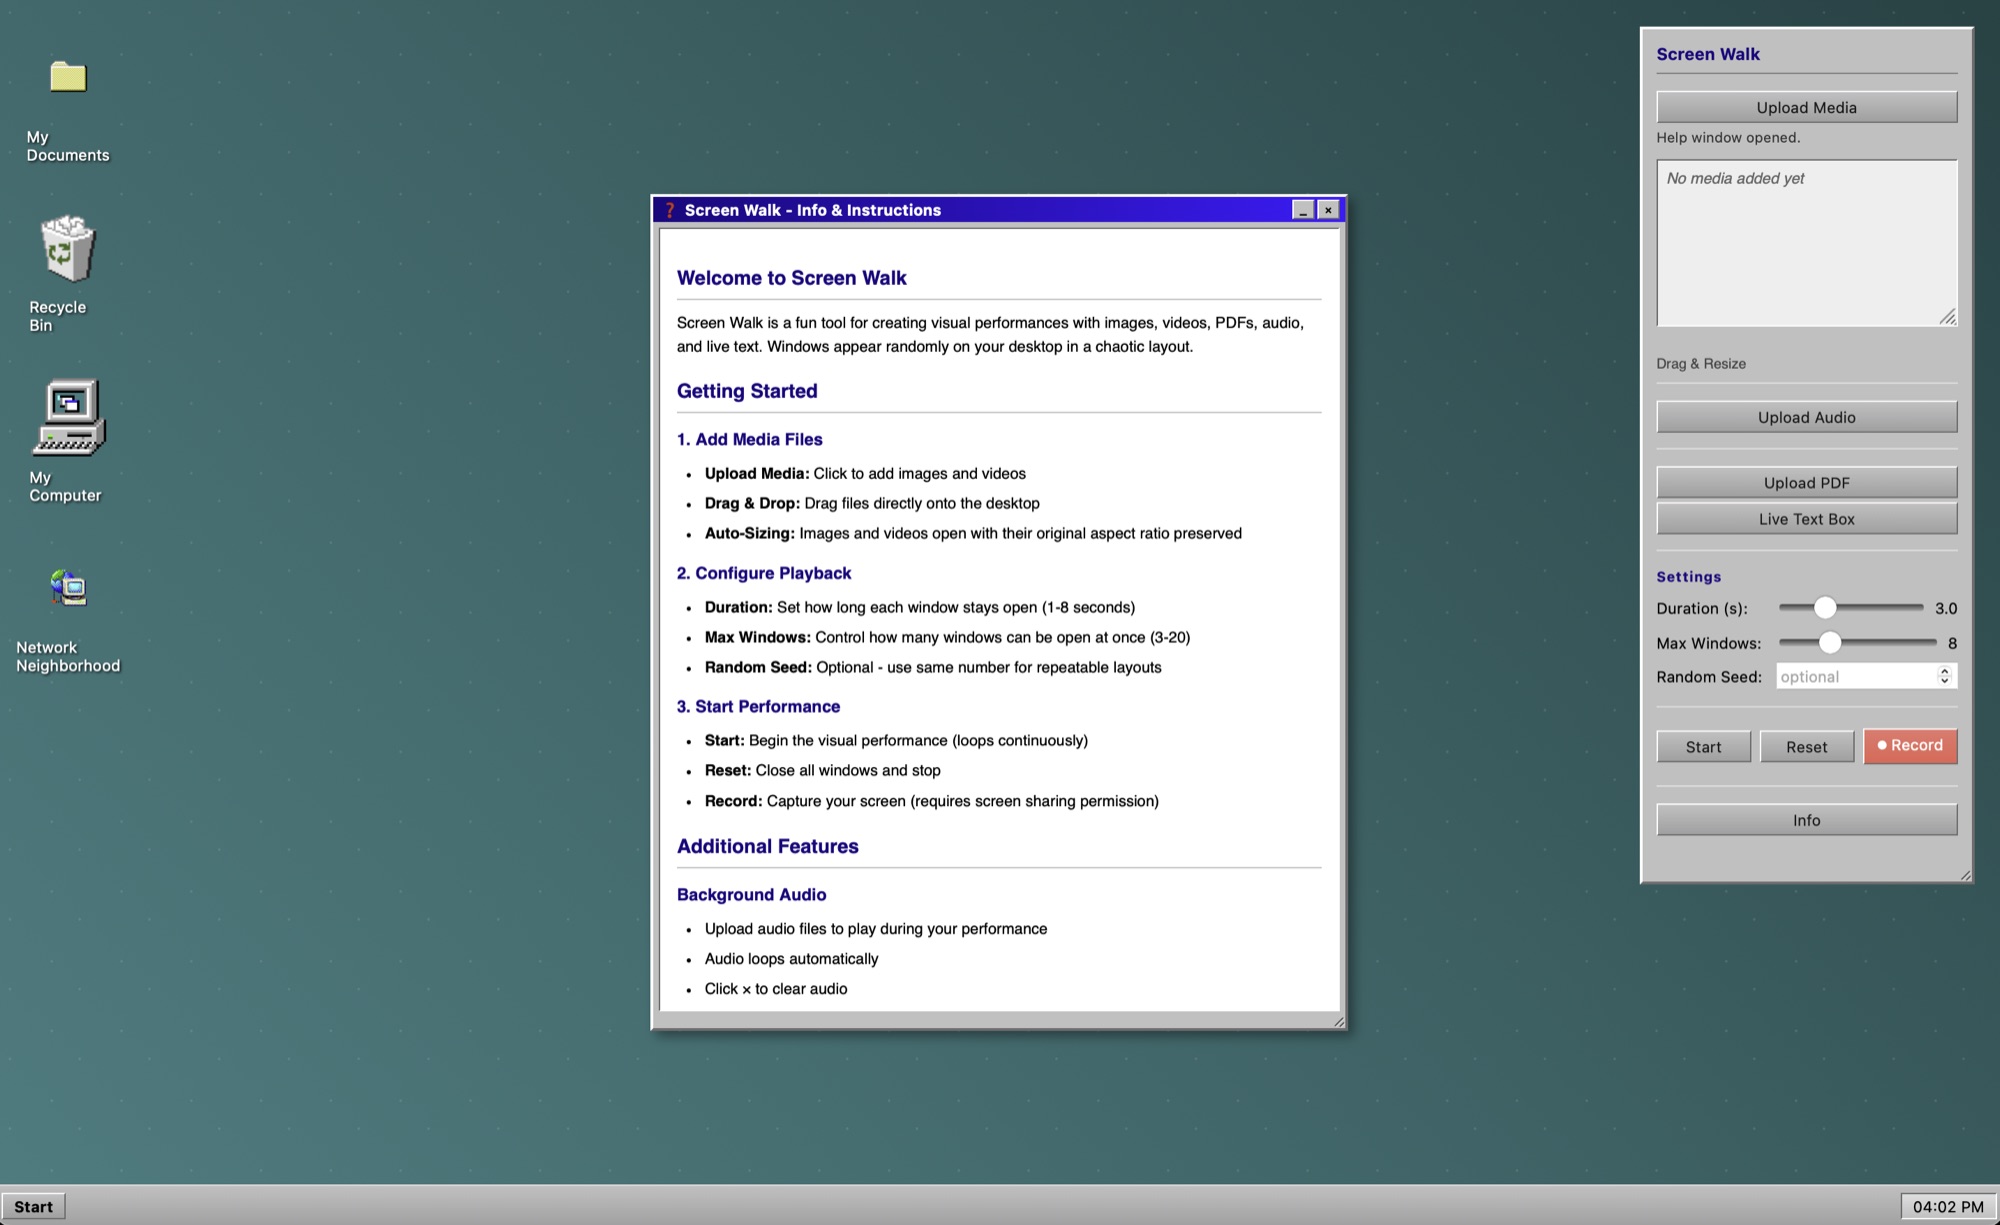This screenshot has height=1225, width=2000.
Task: Adjust the Duration slider
Action: click(1825, 607)
